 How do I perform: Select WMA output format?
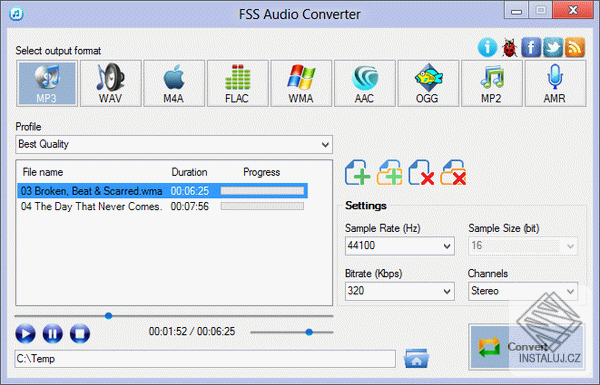tap(301, 83)
